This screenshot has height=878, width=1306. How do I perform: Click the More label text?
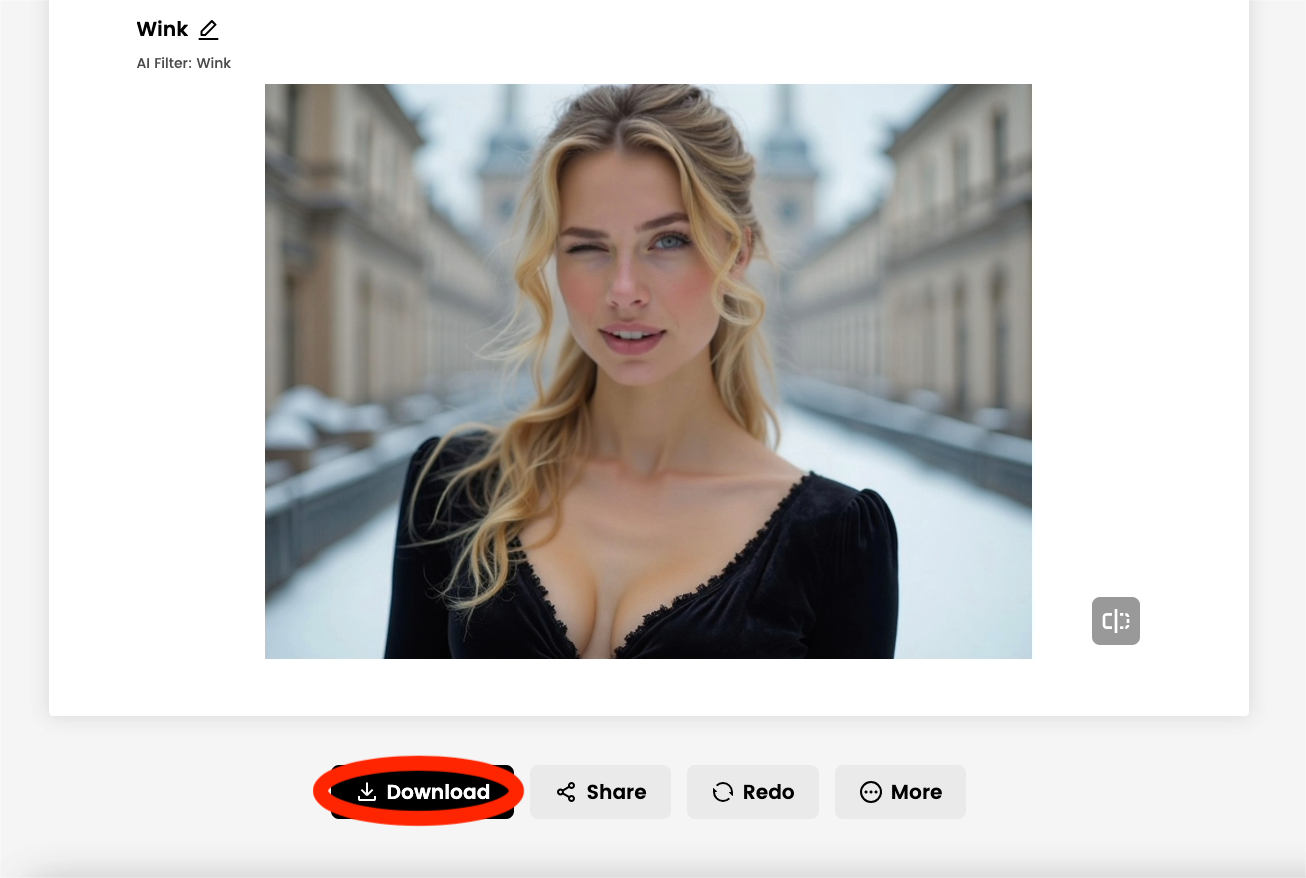click(916, 792)
